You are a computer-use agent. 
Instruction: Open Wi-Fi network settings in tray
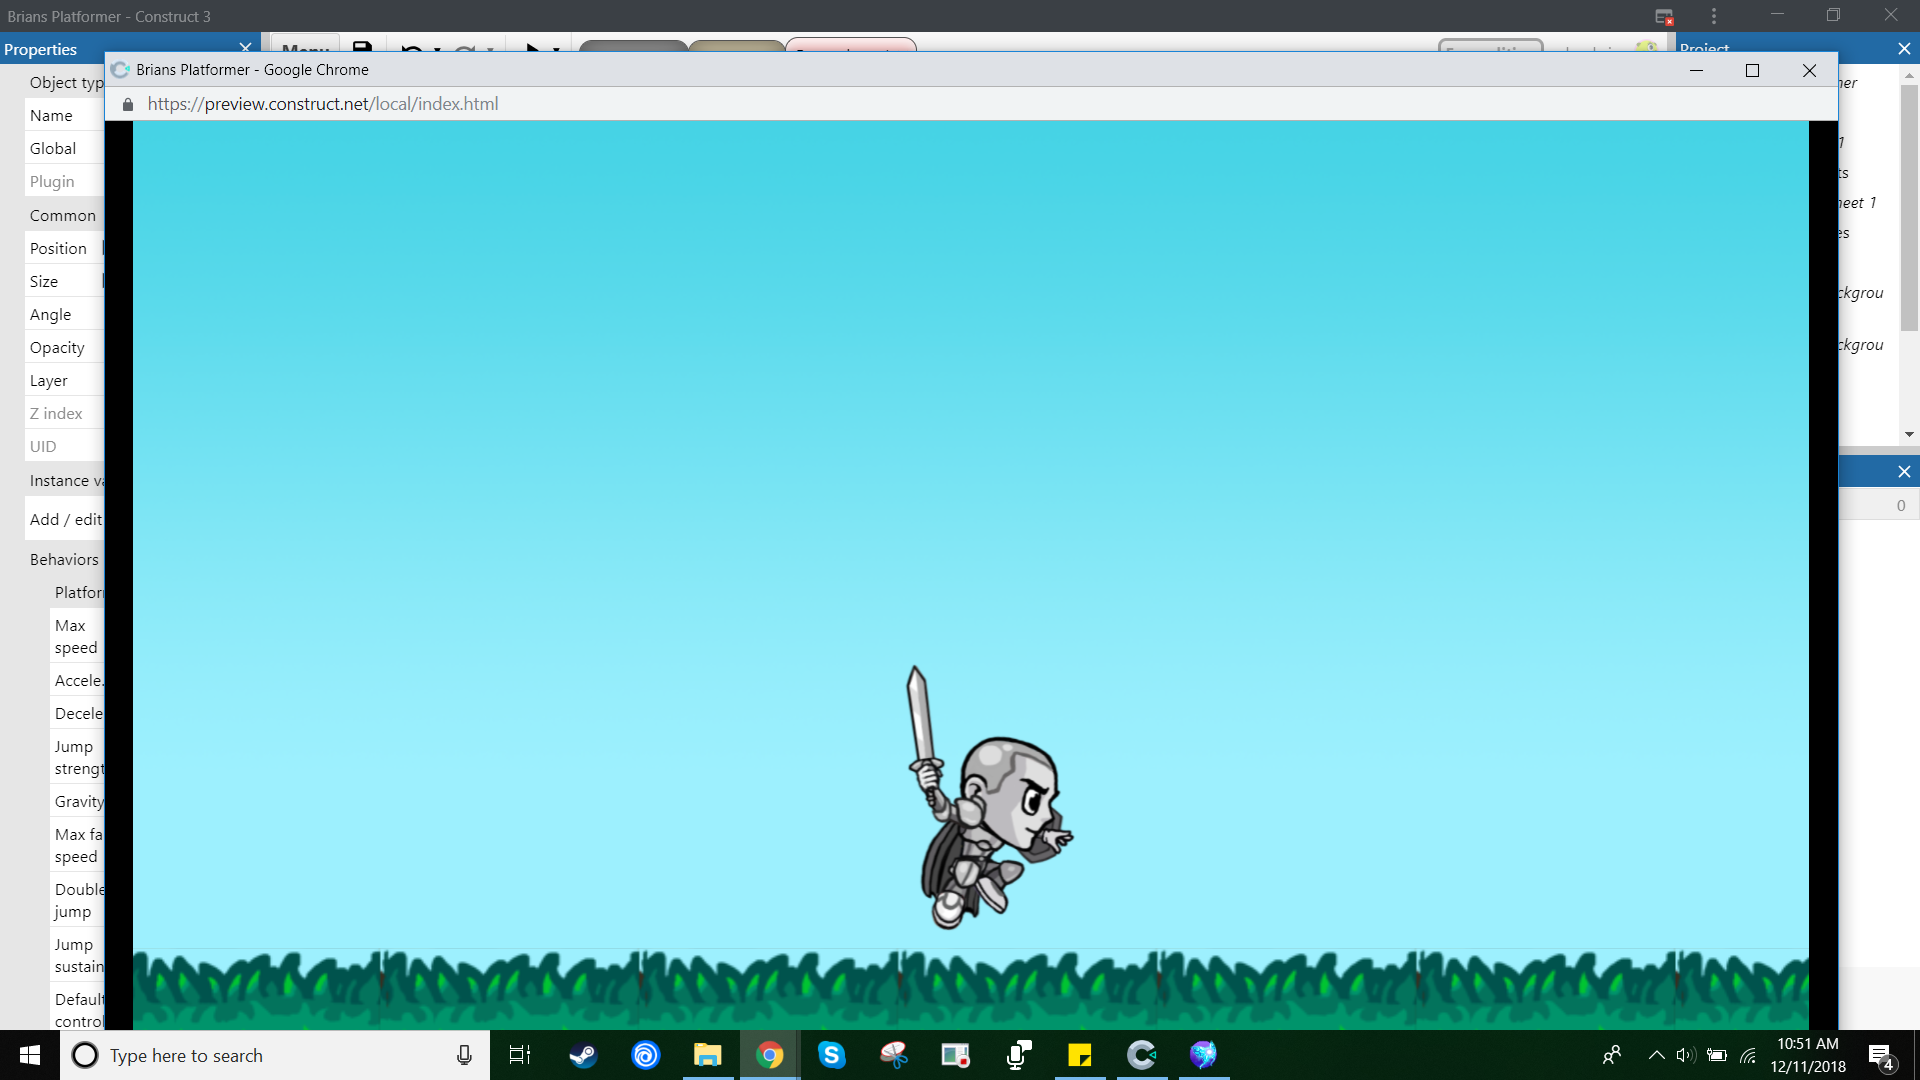click(1748, 1055)
